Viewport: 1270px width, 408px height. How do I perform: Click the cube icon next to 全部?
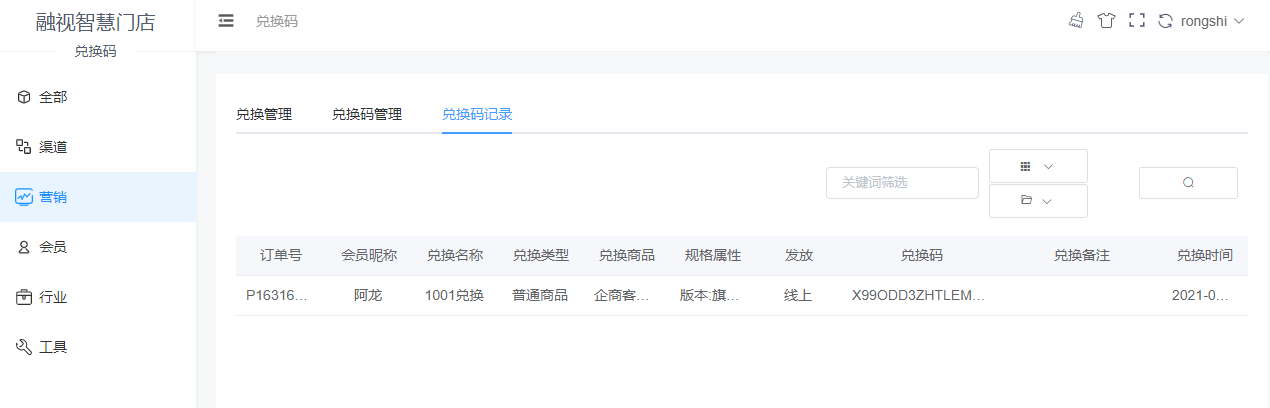click(x=24, y=97)
